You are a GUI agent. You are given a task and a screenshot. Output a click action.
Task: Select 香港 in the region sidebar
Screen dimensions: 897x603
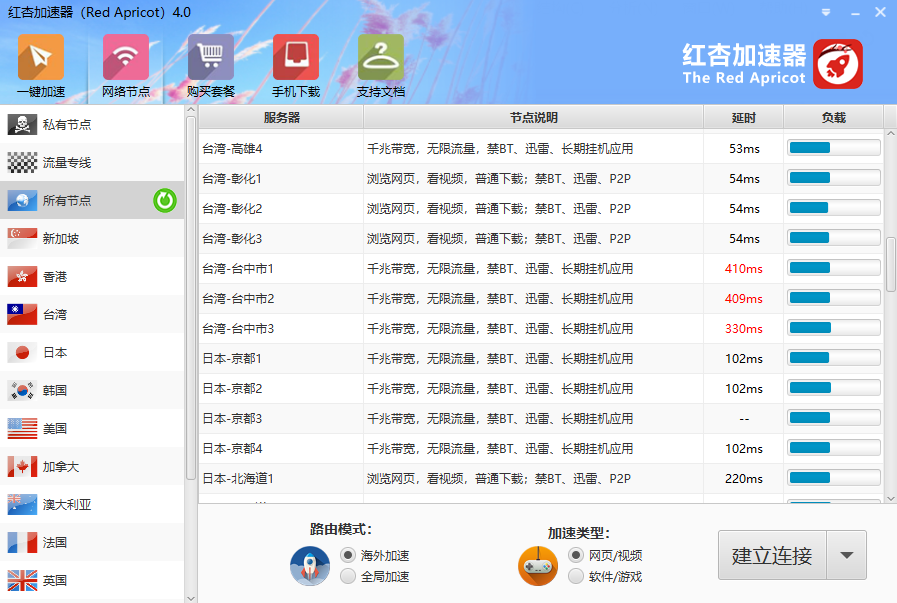tap(55, 277)
